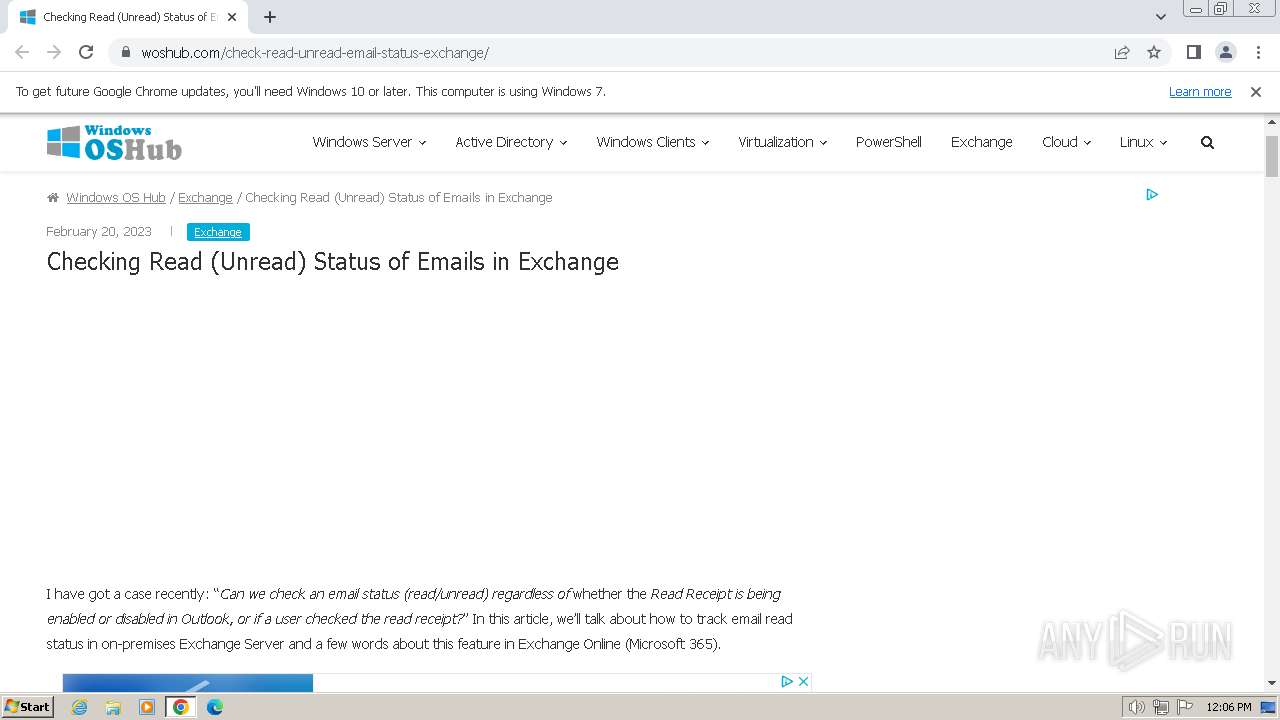The image size is (1280, 720).
Task: Open a new tab with the plus button
Action: (x=270, y=17)
